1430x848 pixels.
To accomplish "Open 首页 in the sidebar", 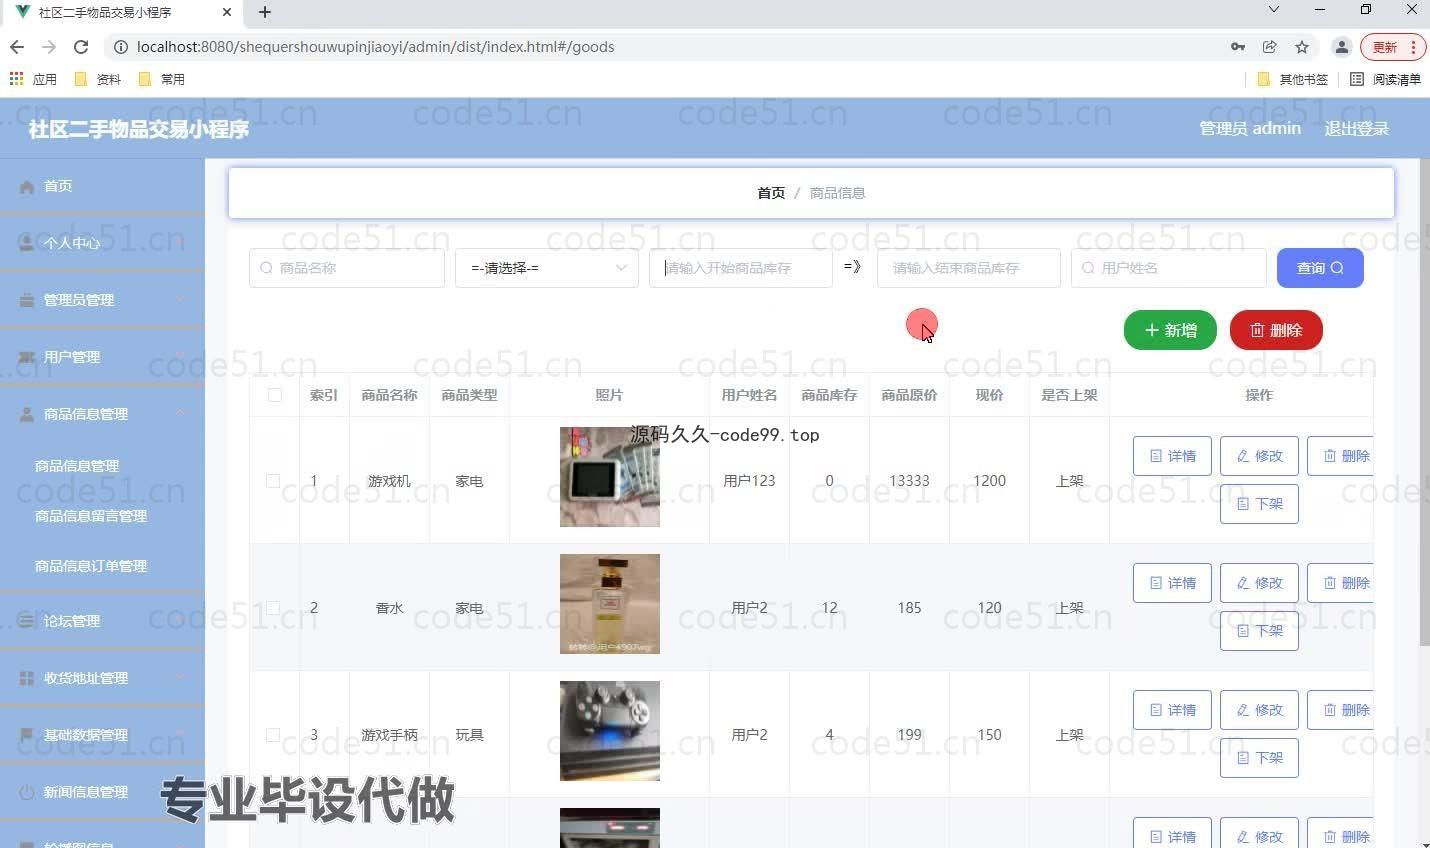I will click(x=102, y=186).
